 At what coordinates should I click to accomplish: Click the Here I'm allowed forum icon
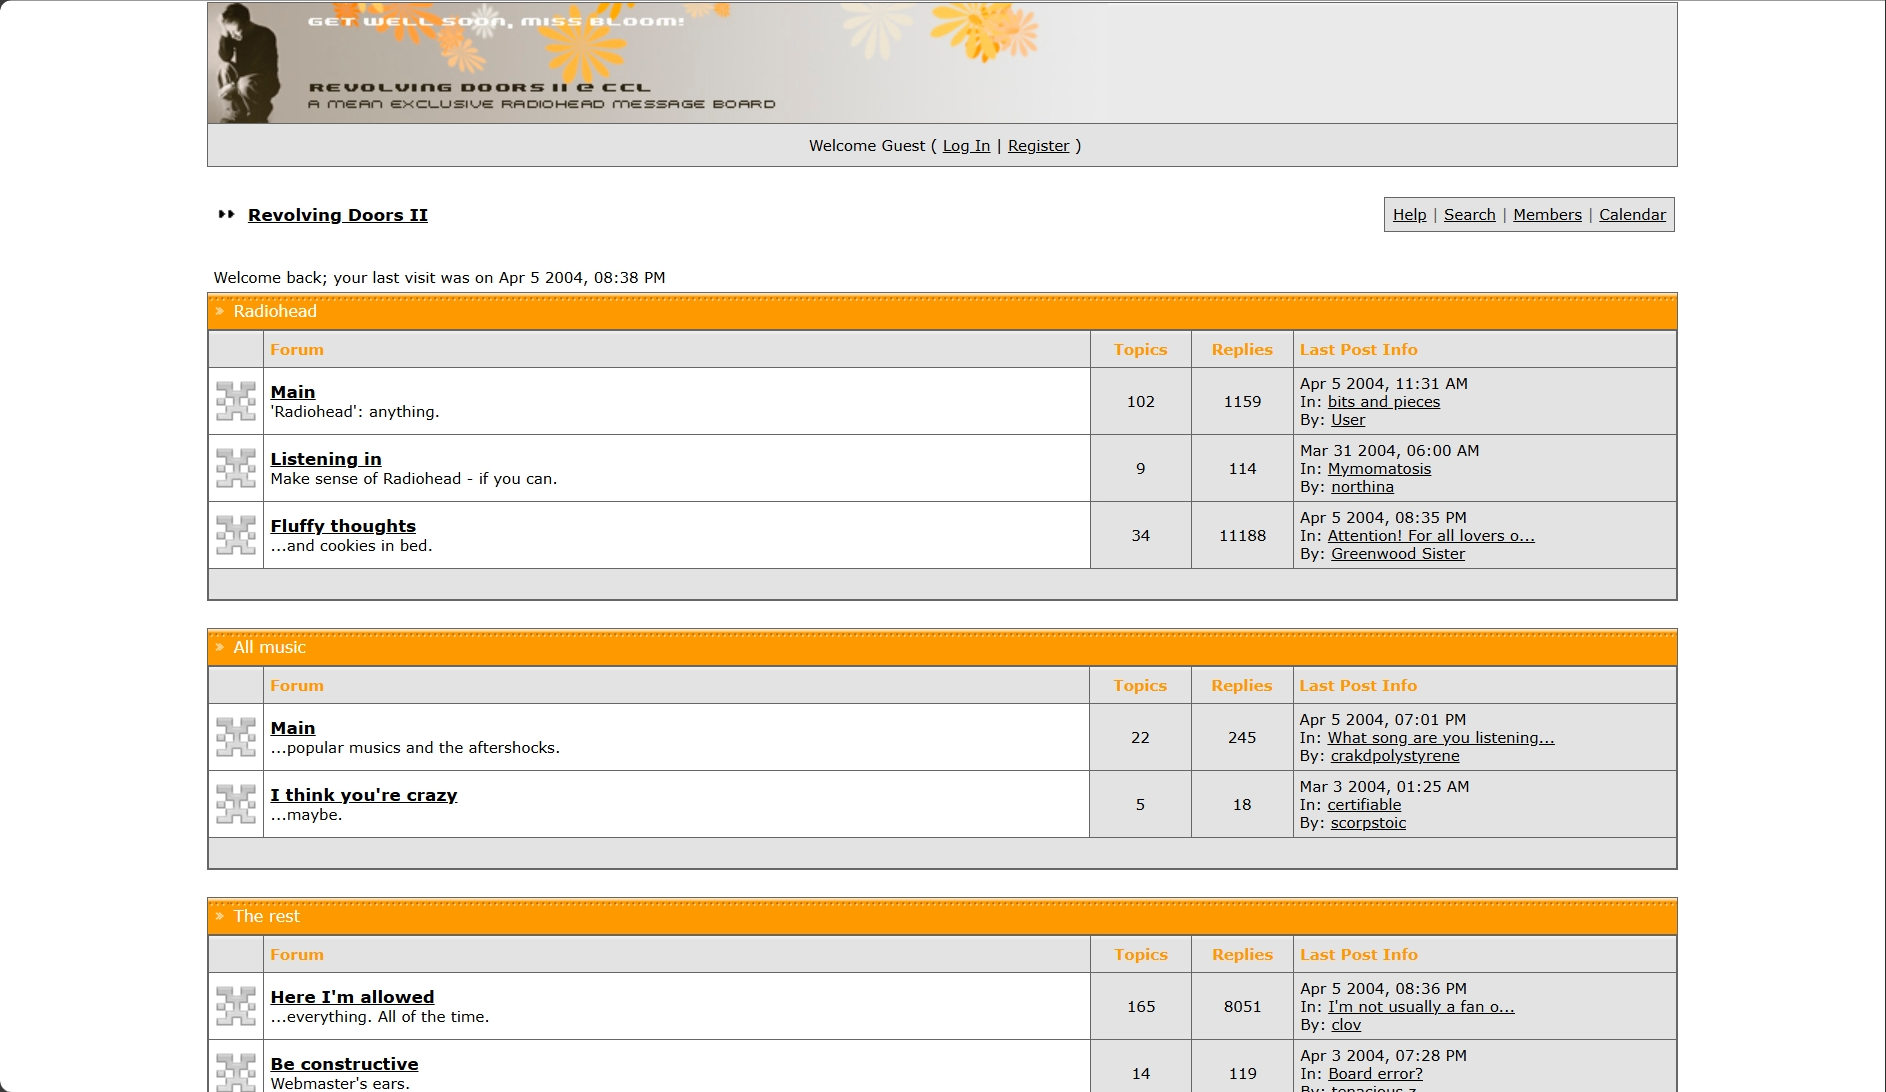click(235, 1006)
